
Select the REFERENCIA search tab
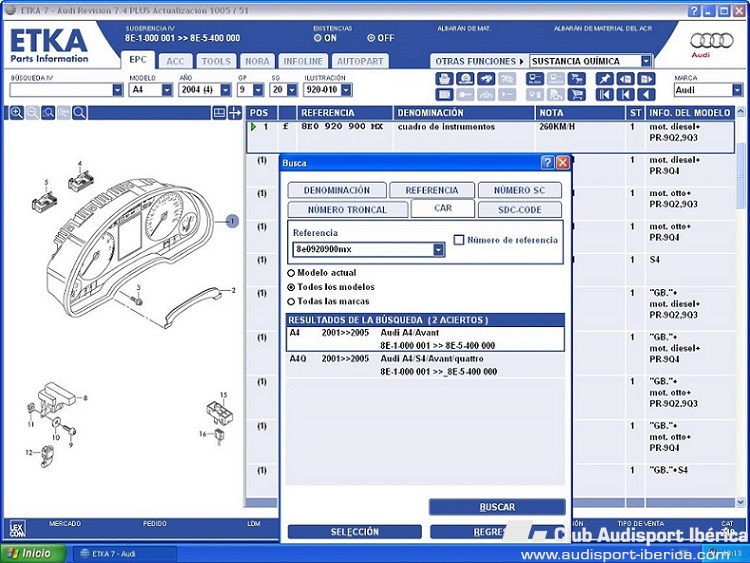pos(432,190)
